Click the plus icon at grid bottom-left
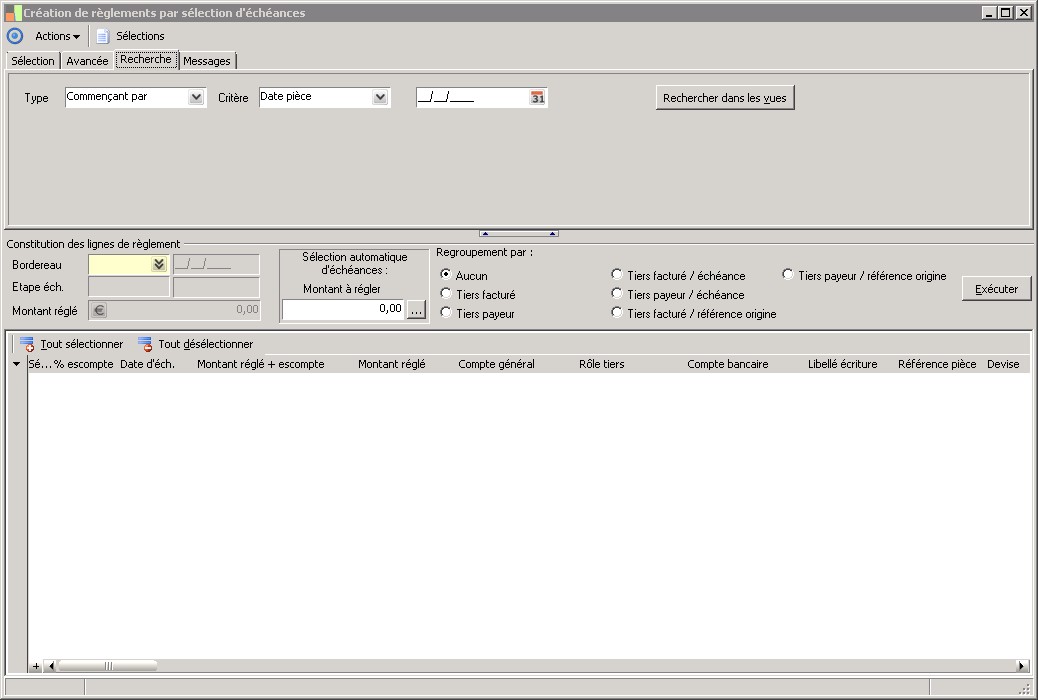 [36, 666]
